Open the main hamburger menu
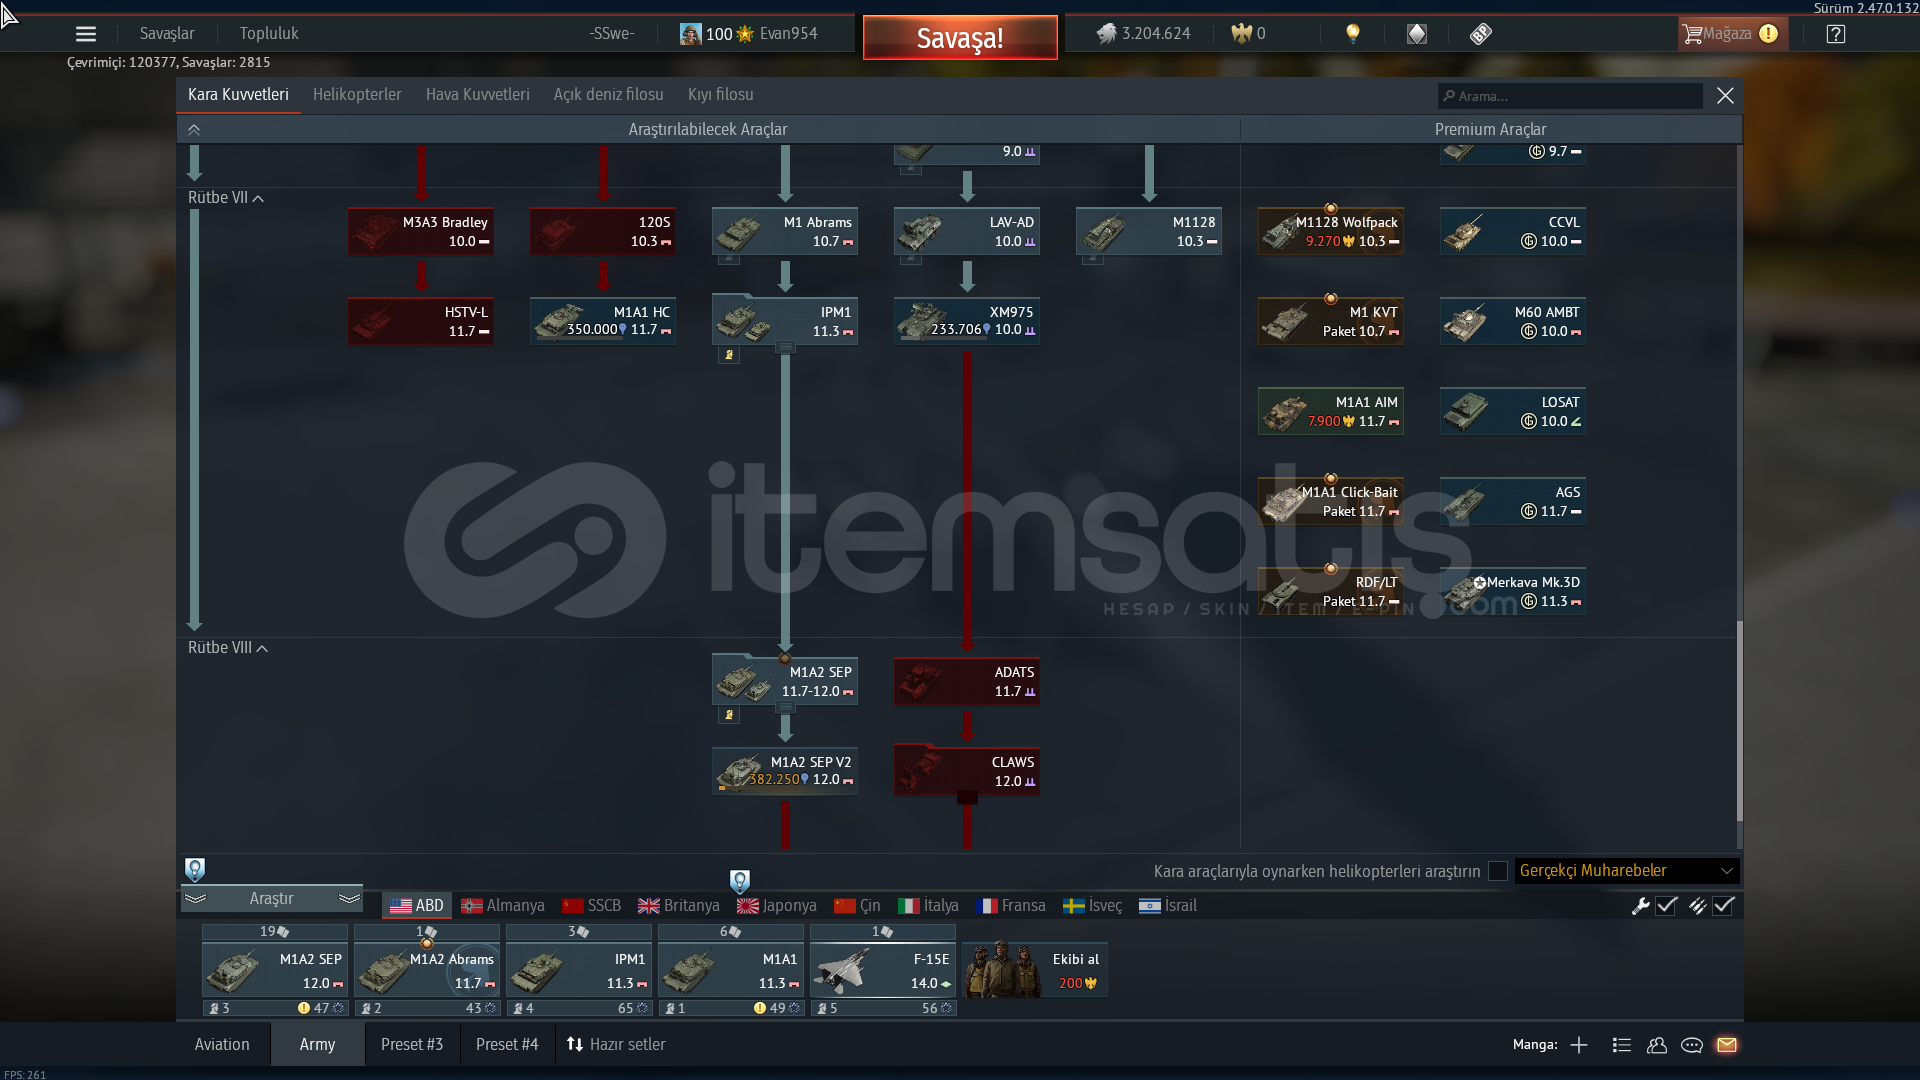The height and width of the screenshot is (1080, 1920). point(86,34)
